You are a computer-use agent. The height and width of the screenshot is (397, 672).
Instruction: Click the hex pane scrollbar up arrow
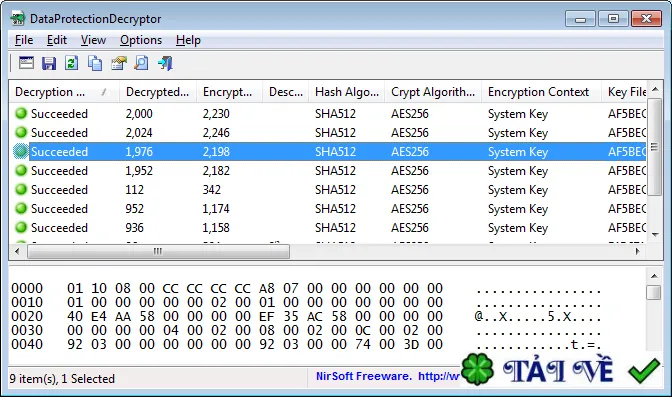coord(654,276)
